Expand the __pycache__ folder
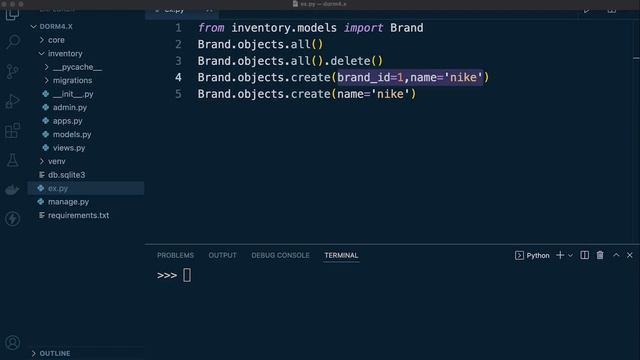This screenshot has height=360, width=640. coord(46,67)
